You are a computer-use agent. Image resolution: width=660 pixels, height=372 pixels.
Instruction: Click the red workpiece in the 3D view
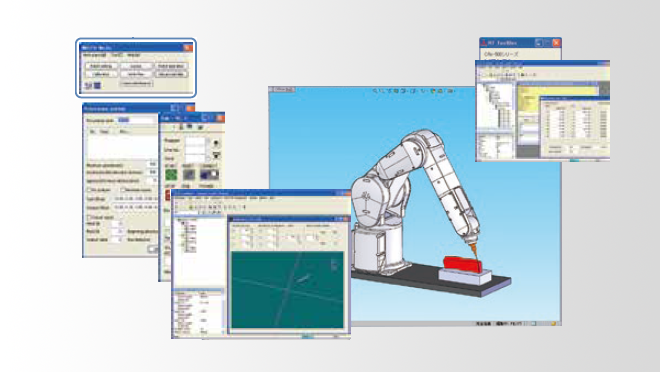click(x=462, y=264)
